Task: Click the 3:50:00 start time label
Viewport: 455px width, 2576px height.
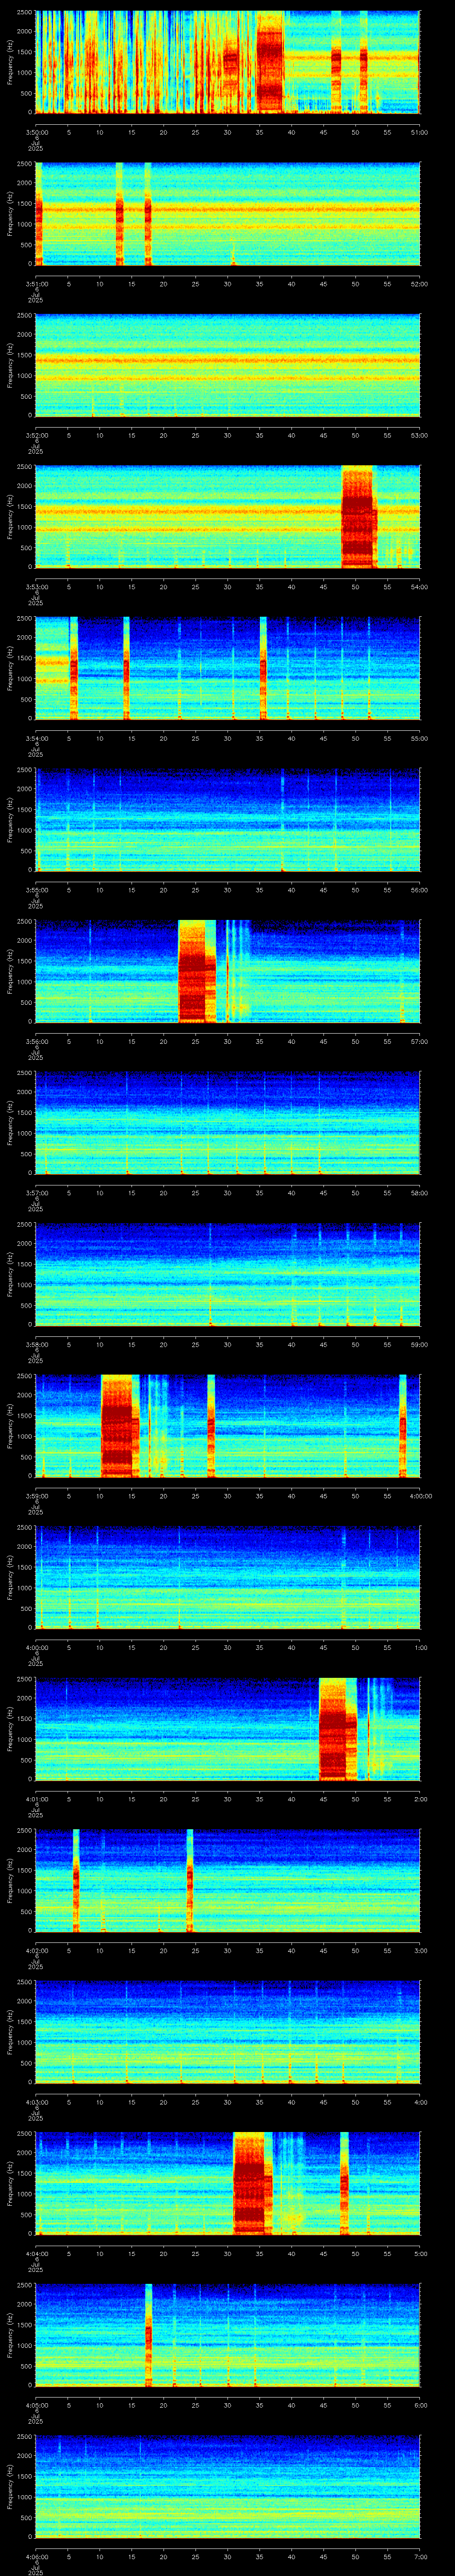Action: point(36,132)
